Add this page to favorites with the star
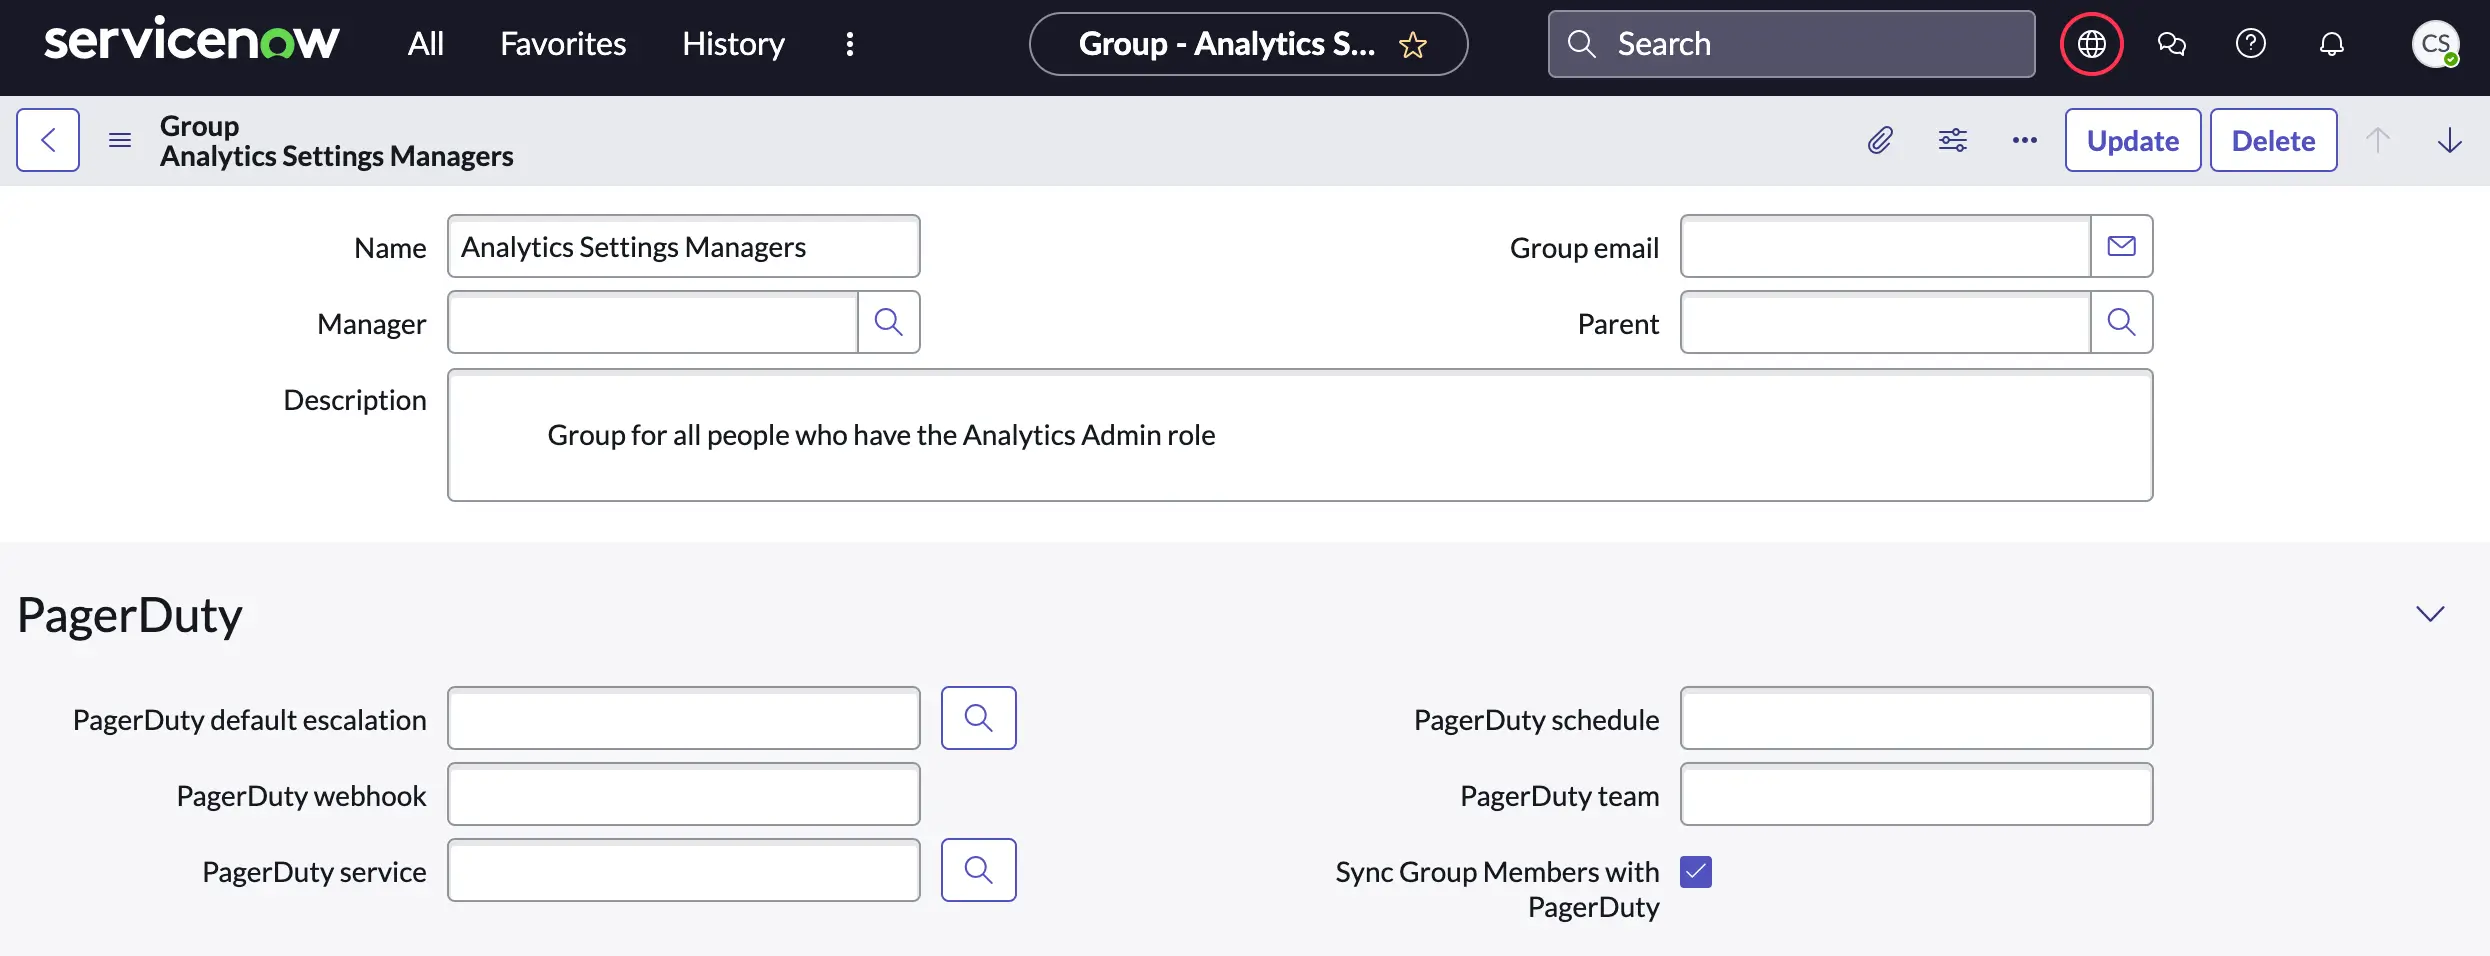 pyautogui.click(x=1413, y=45)
